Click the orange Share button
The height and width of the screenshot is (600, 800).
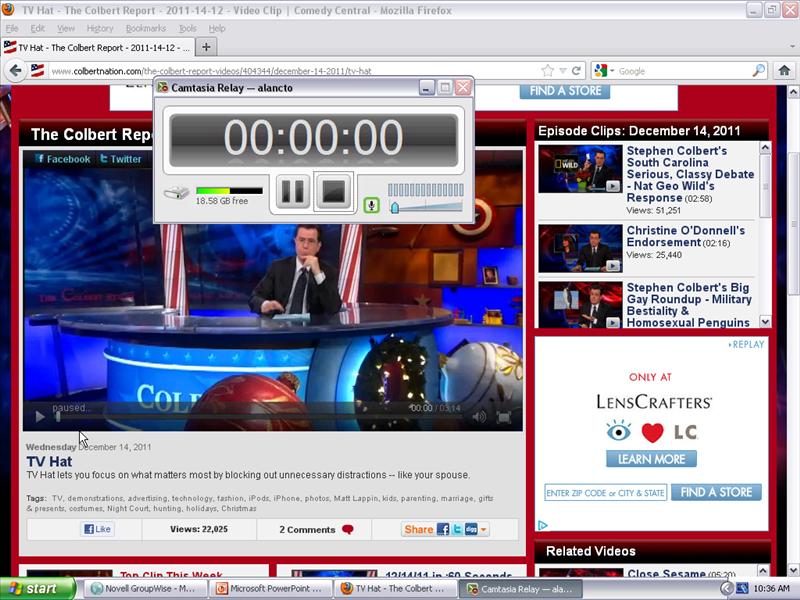coord(418,530)
